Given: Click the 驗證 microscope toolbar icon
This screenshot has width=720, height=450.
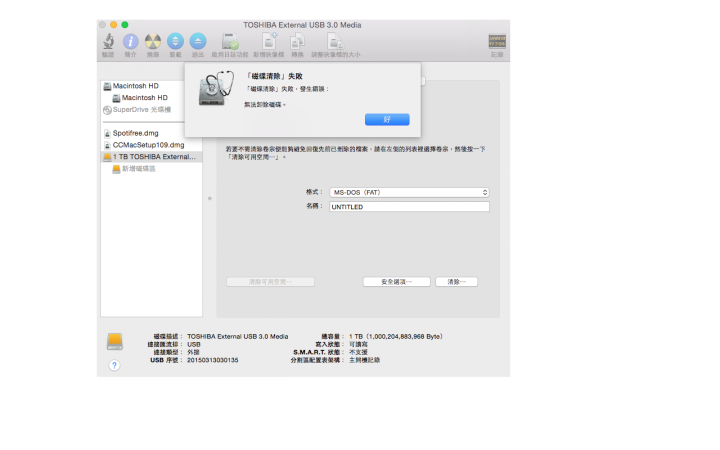Looking at the screenshot, I should (x=108, y=42).
